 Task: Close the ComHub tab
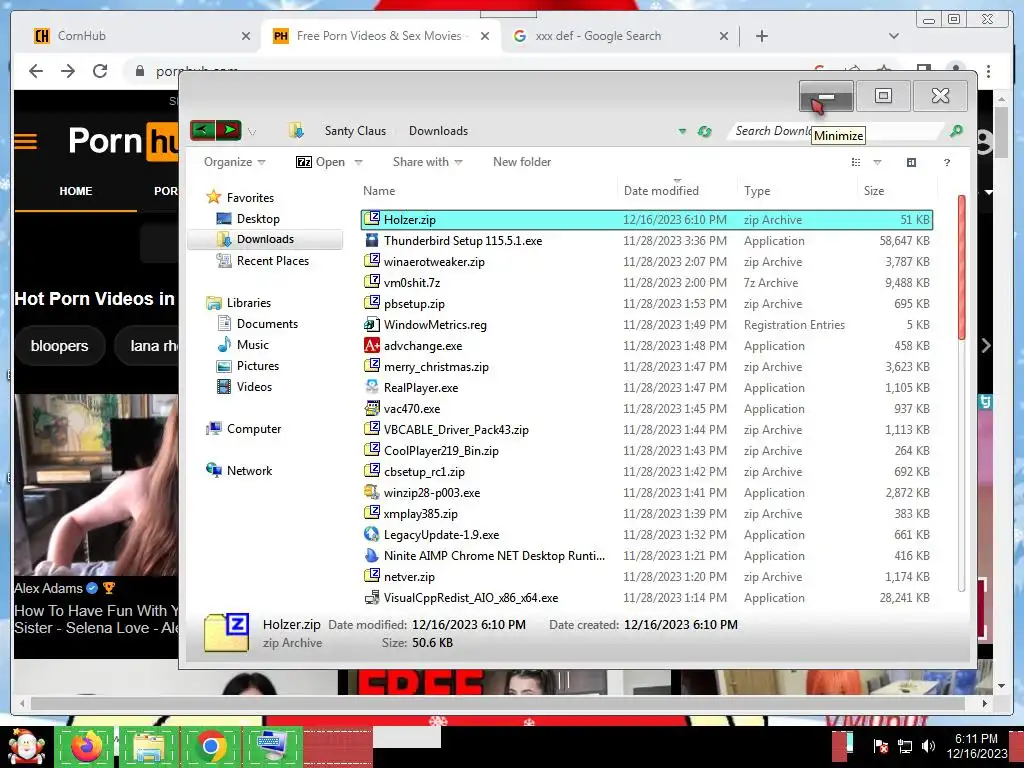pyautogui.click(x=246, y=37)
